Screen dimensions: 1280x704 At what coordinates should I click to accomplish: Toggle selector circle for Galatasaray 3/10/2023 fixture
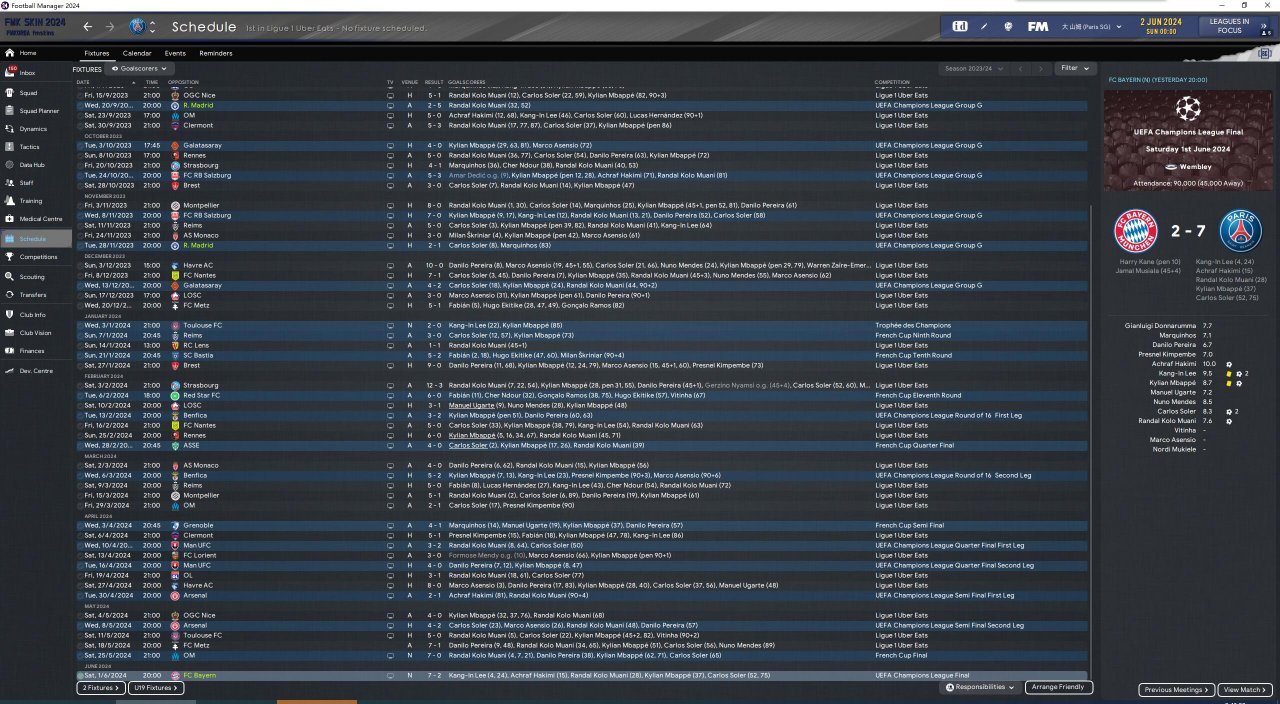[x=78, y=145]
